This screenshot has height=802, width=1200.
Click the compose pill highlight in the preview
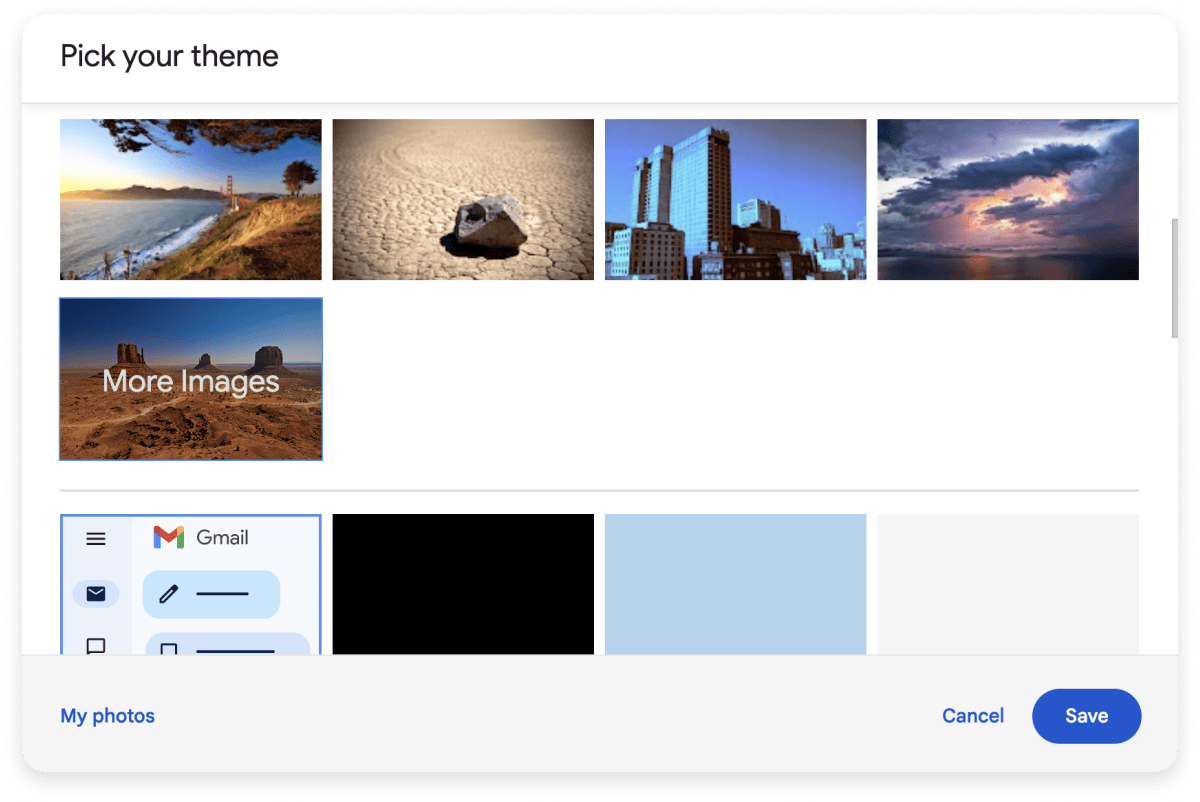coord(211,593)
